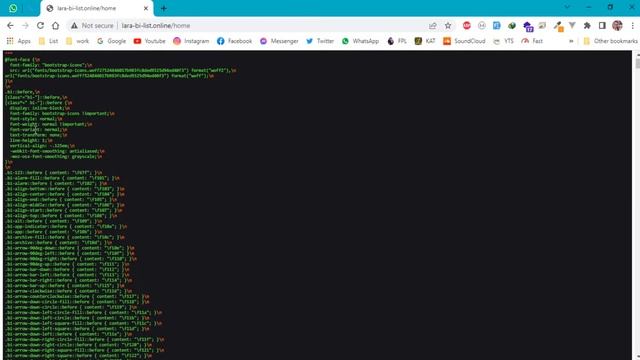Open the List bookmarks folder
The width and height of the screenshot is (640, 360).
pos(48,41)
